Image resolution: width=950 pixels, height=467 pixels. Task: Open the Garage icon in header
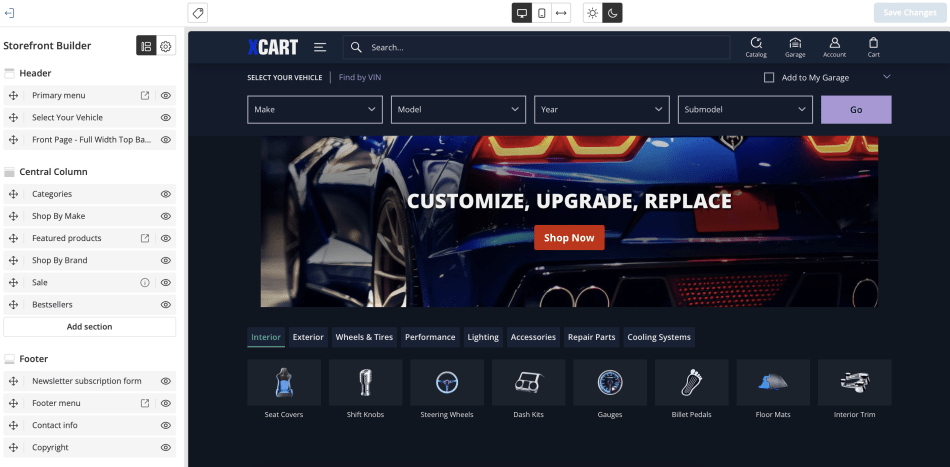[x=795, y=47]
